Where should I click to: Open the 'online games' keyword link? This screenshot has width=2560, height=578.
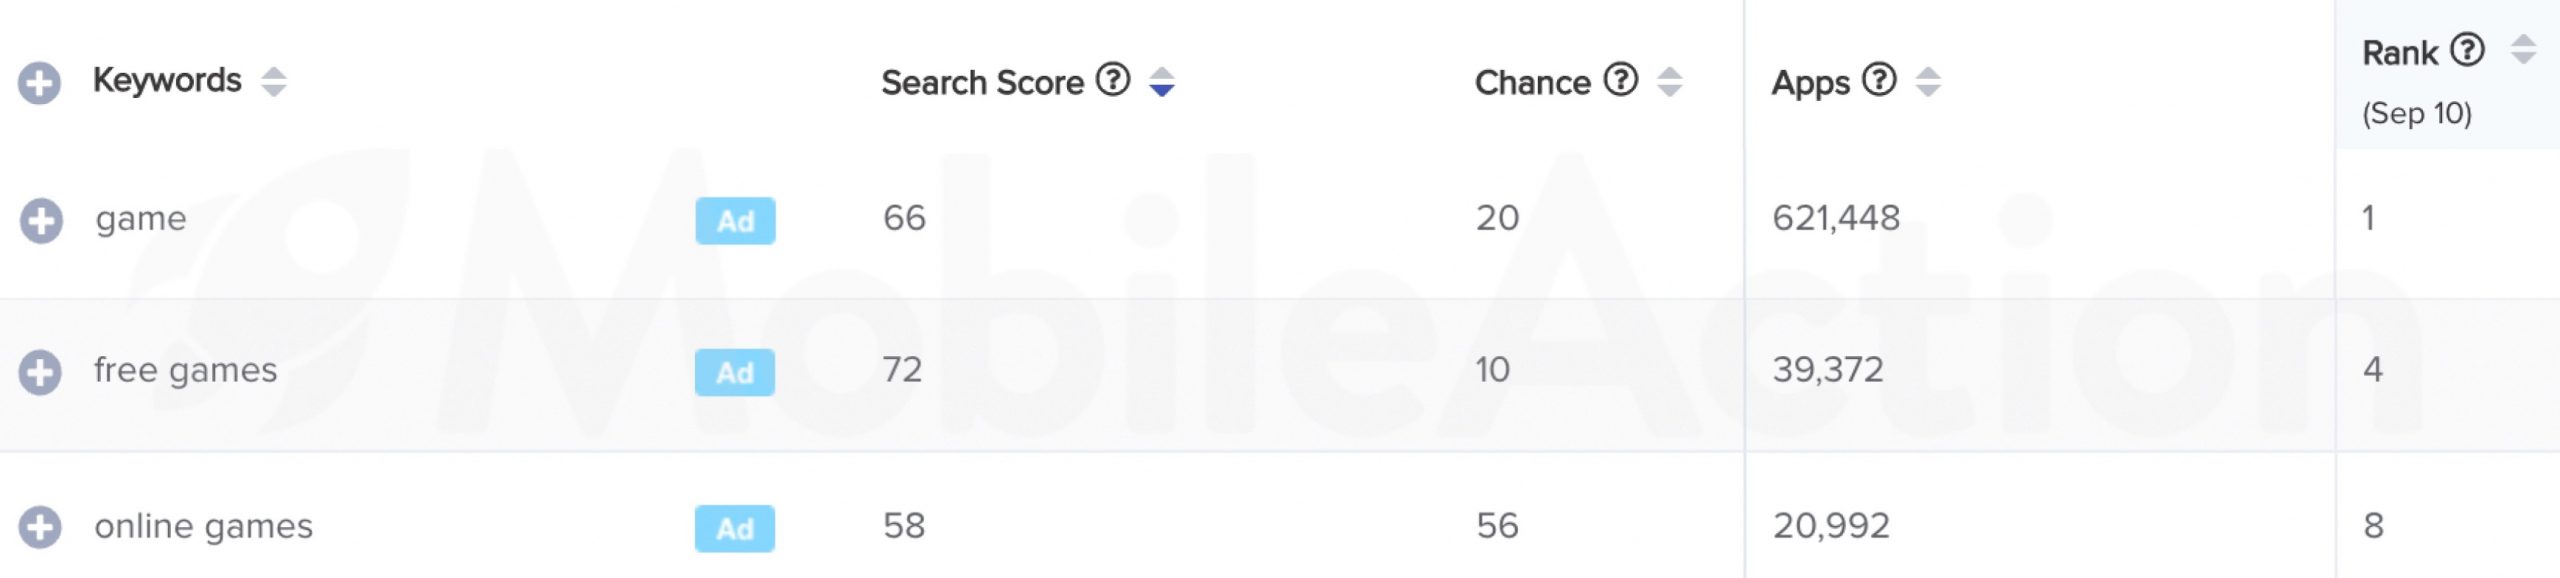click(x=204, y=526)
